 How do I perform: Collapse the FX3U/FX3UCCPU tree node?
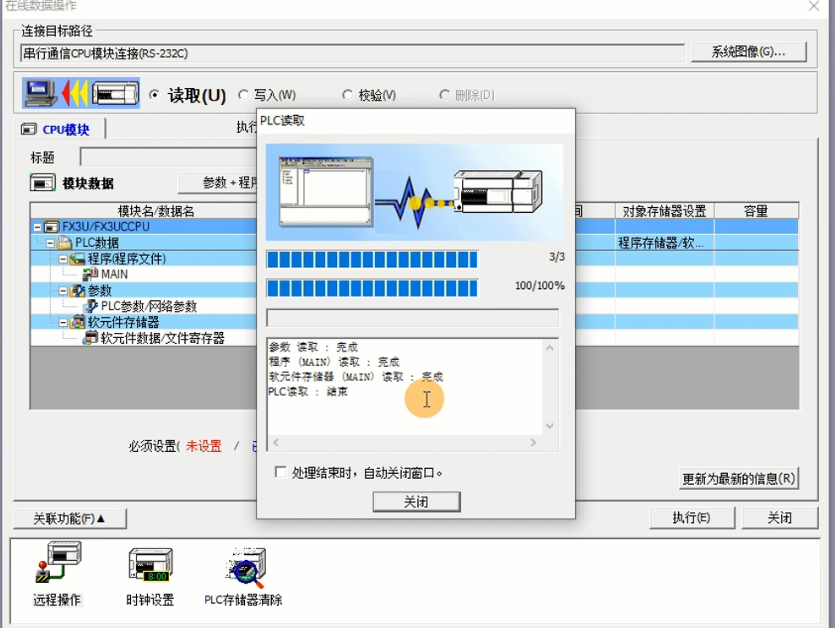coord(37,227)
